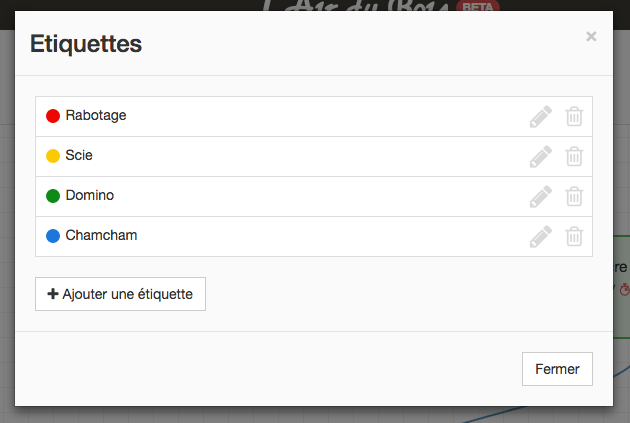Select the Scie label row

(314, 156)
